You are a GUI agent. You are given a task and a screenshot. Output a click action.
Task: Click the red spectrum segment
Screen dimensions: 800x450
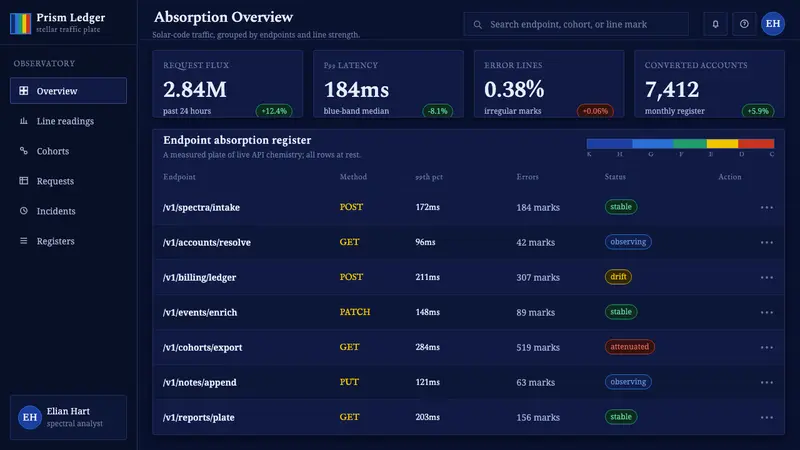point(756,144)
